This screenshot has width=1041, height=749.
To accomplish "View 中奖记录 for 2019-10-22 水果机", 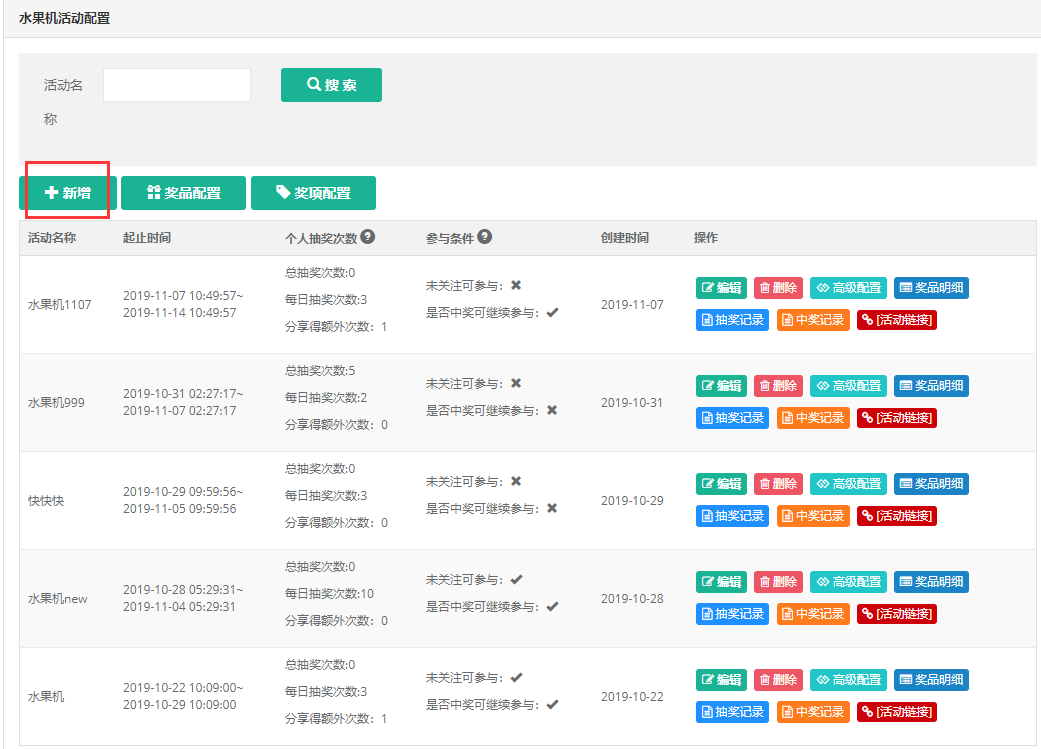I will click(x=813, y=712).
